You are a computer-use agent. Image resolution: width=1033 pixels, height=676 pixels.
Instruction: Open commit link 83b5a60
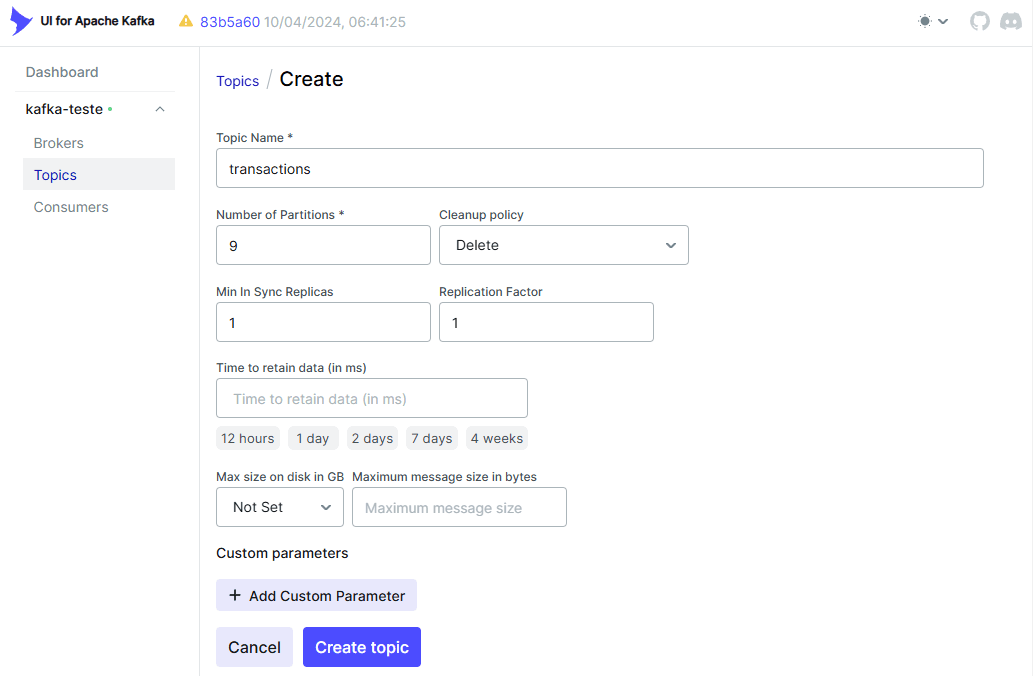230,22
